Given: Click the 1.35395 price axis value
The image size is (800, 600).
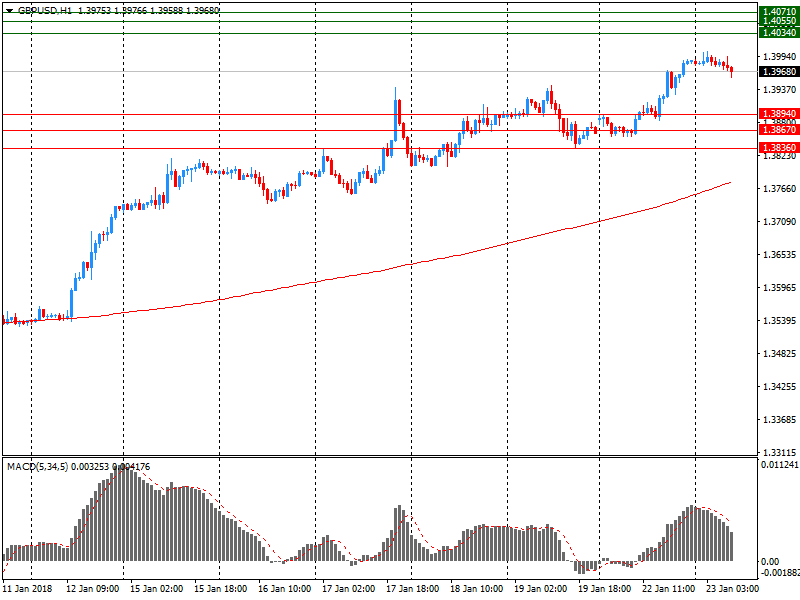Looking at the screenshot, I should click(779, 320).
